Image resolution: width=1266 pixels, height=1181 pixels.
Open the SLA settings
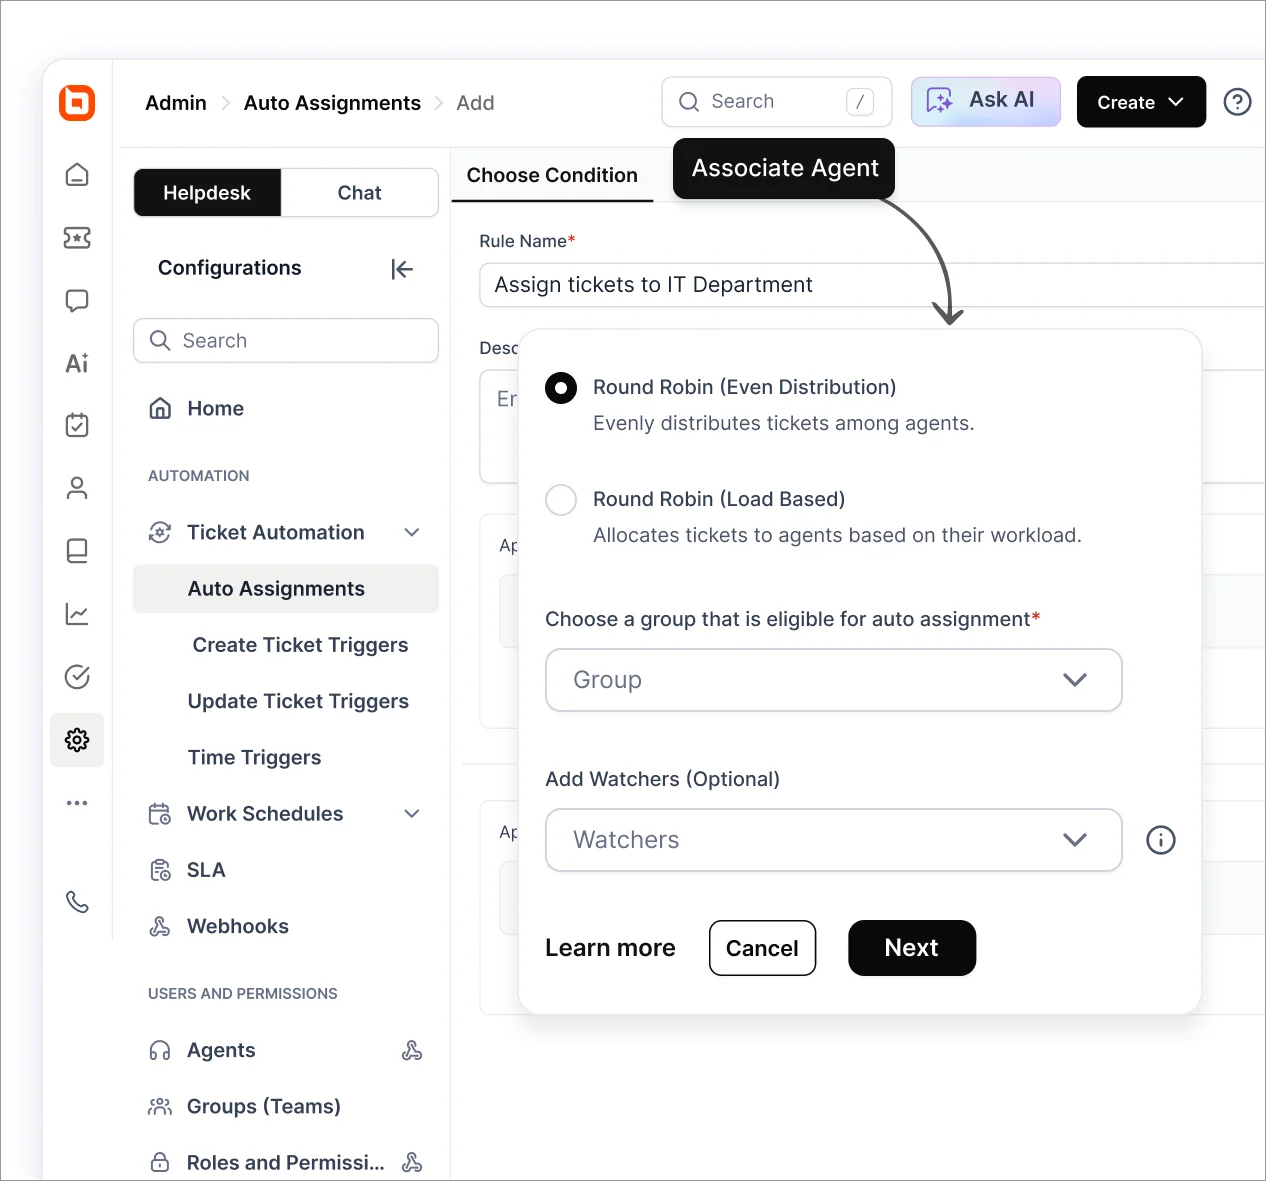click(206, 870)
